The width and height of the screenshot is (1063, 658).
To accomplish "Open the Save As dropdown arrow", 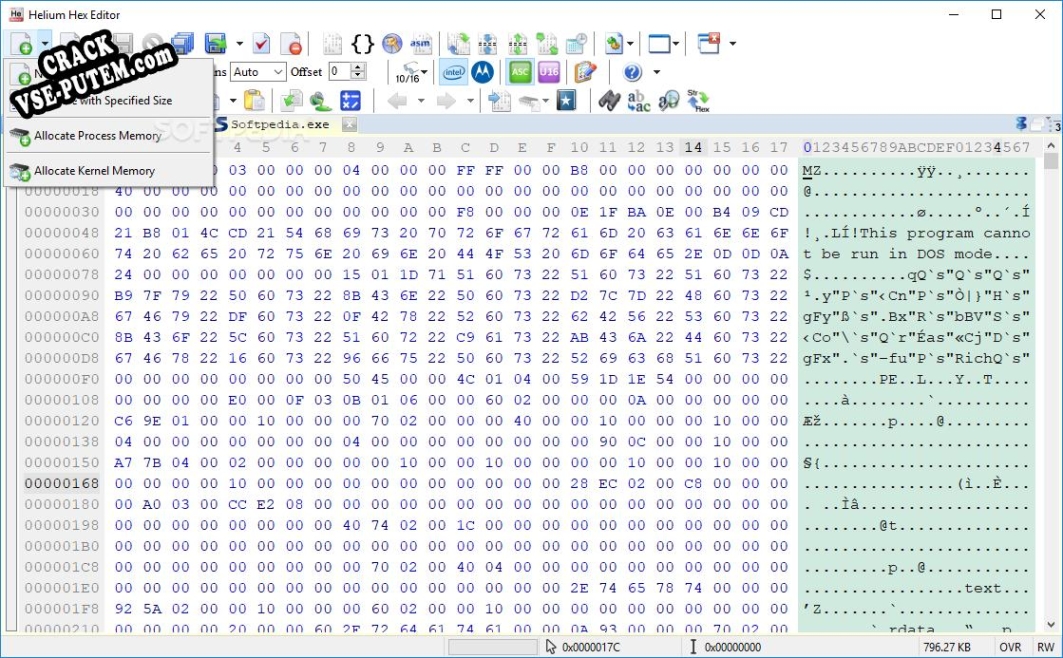I will click(x=239, y=43).
